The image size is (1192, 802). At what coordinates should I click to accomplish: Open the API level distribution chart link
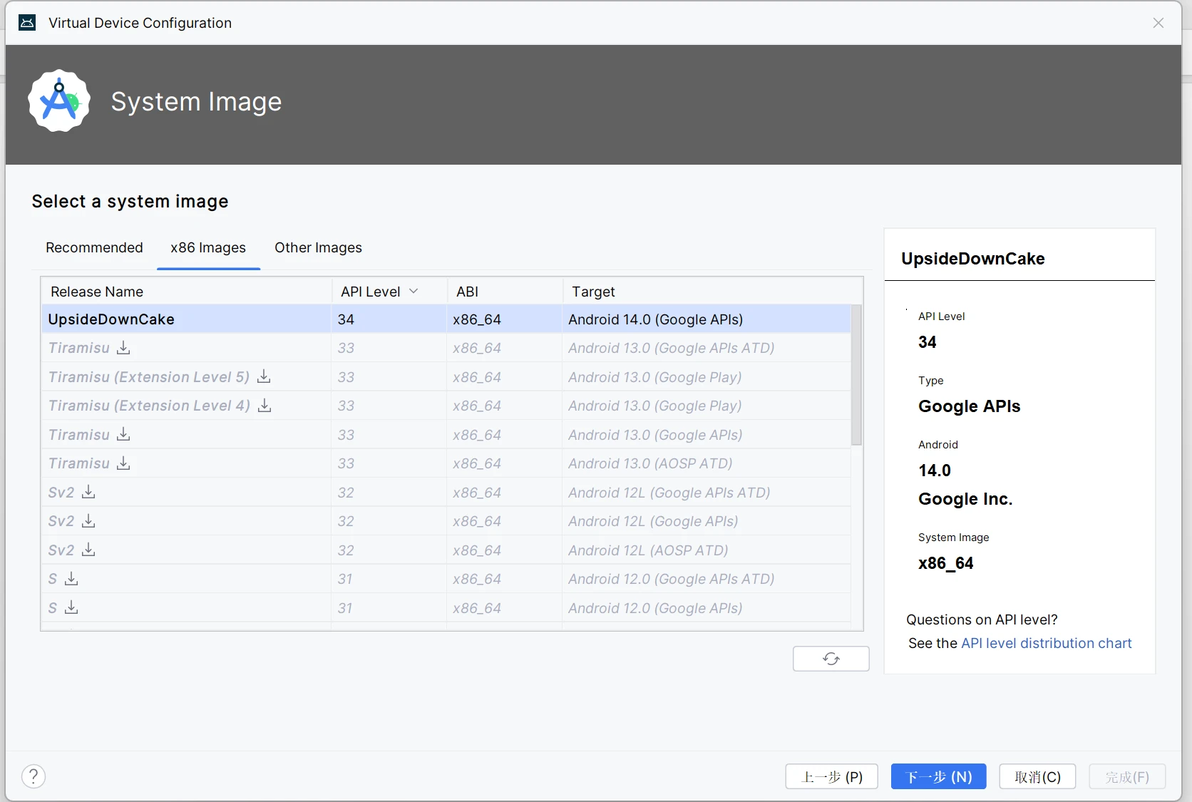coord(1046,643)
